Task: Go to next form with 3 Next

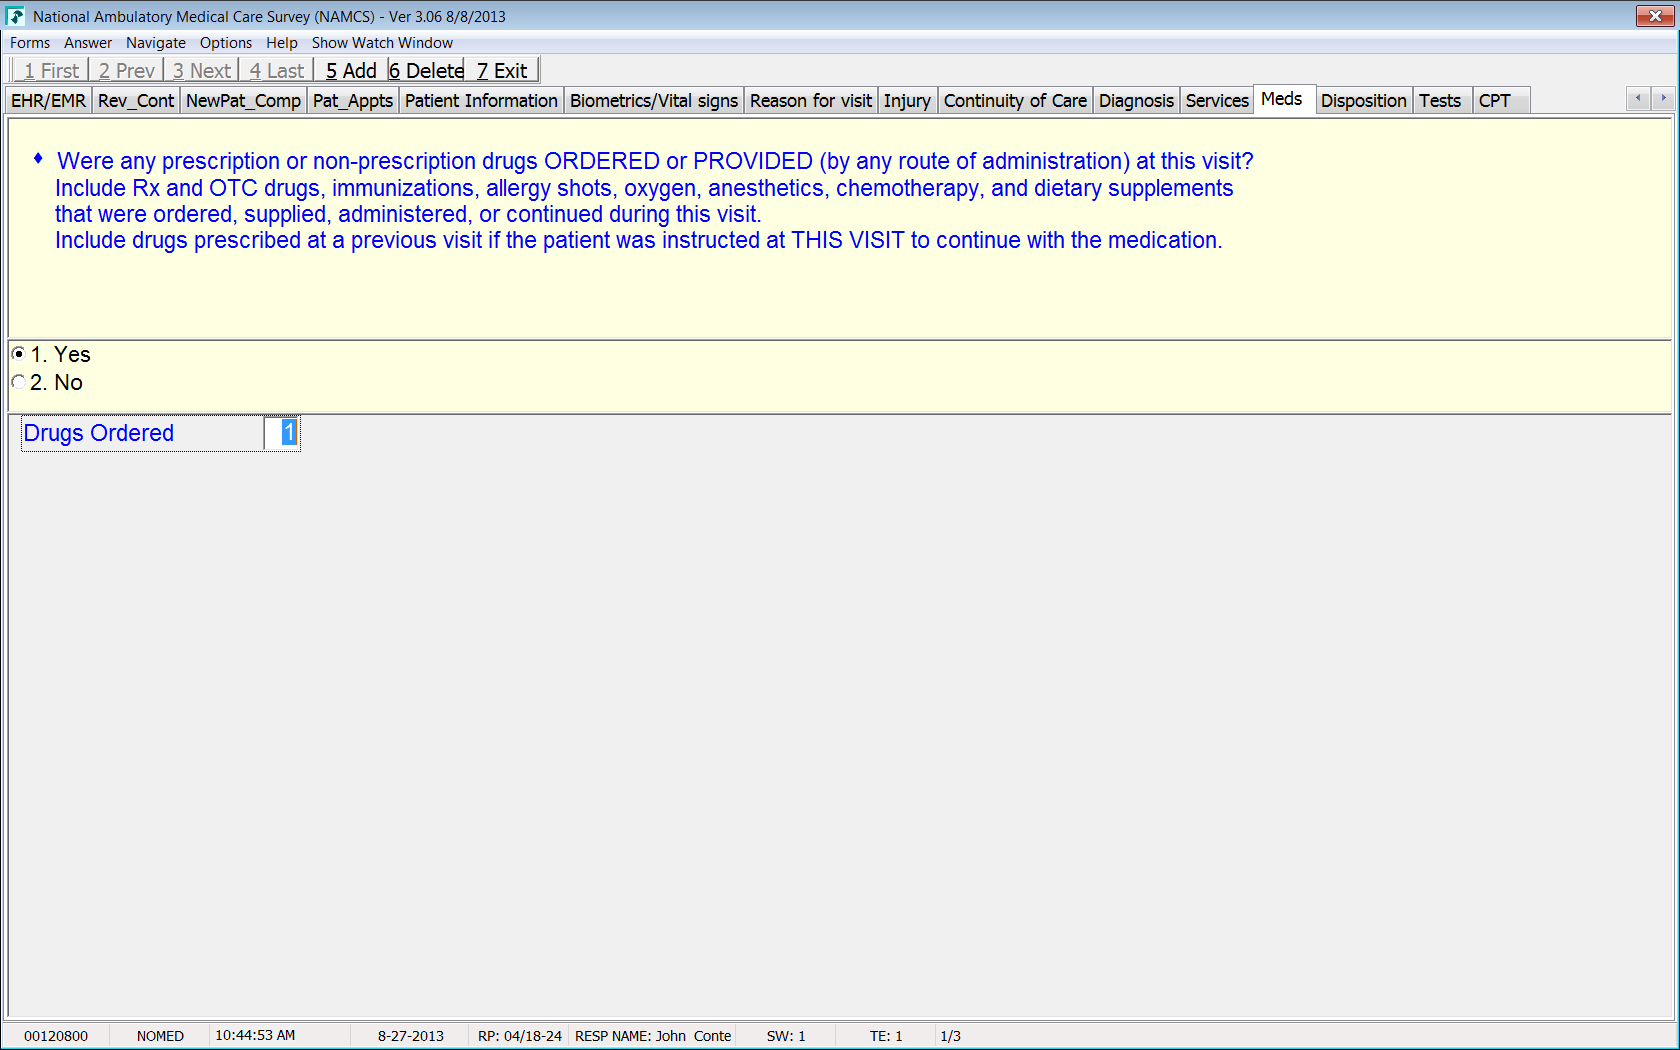Action: click(201, 71)
